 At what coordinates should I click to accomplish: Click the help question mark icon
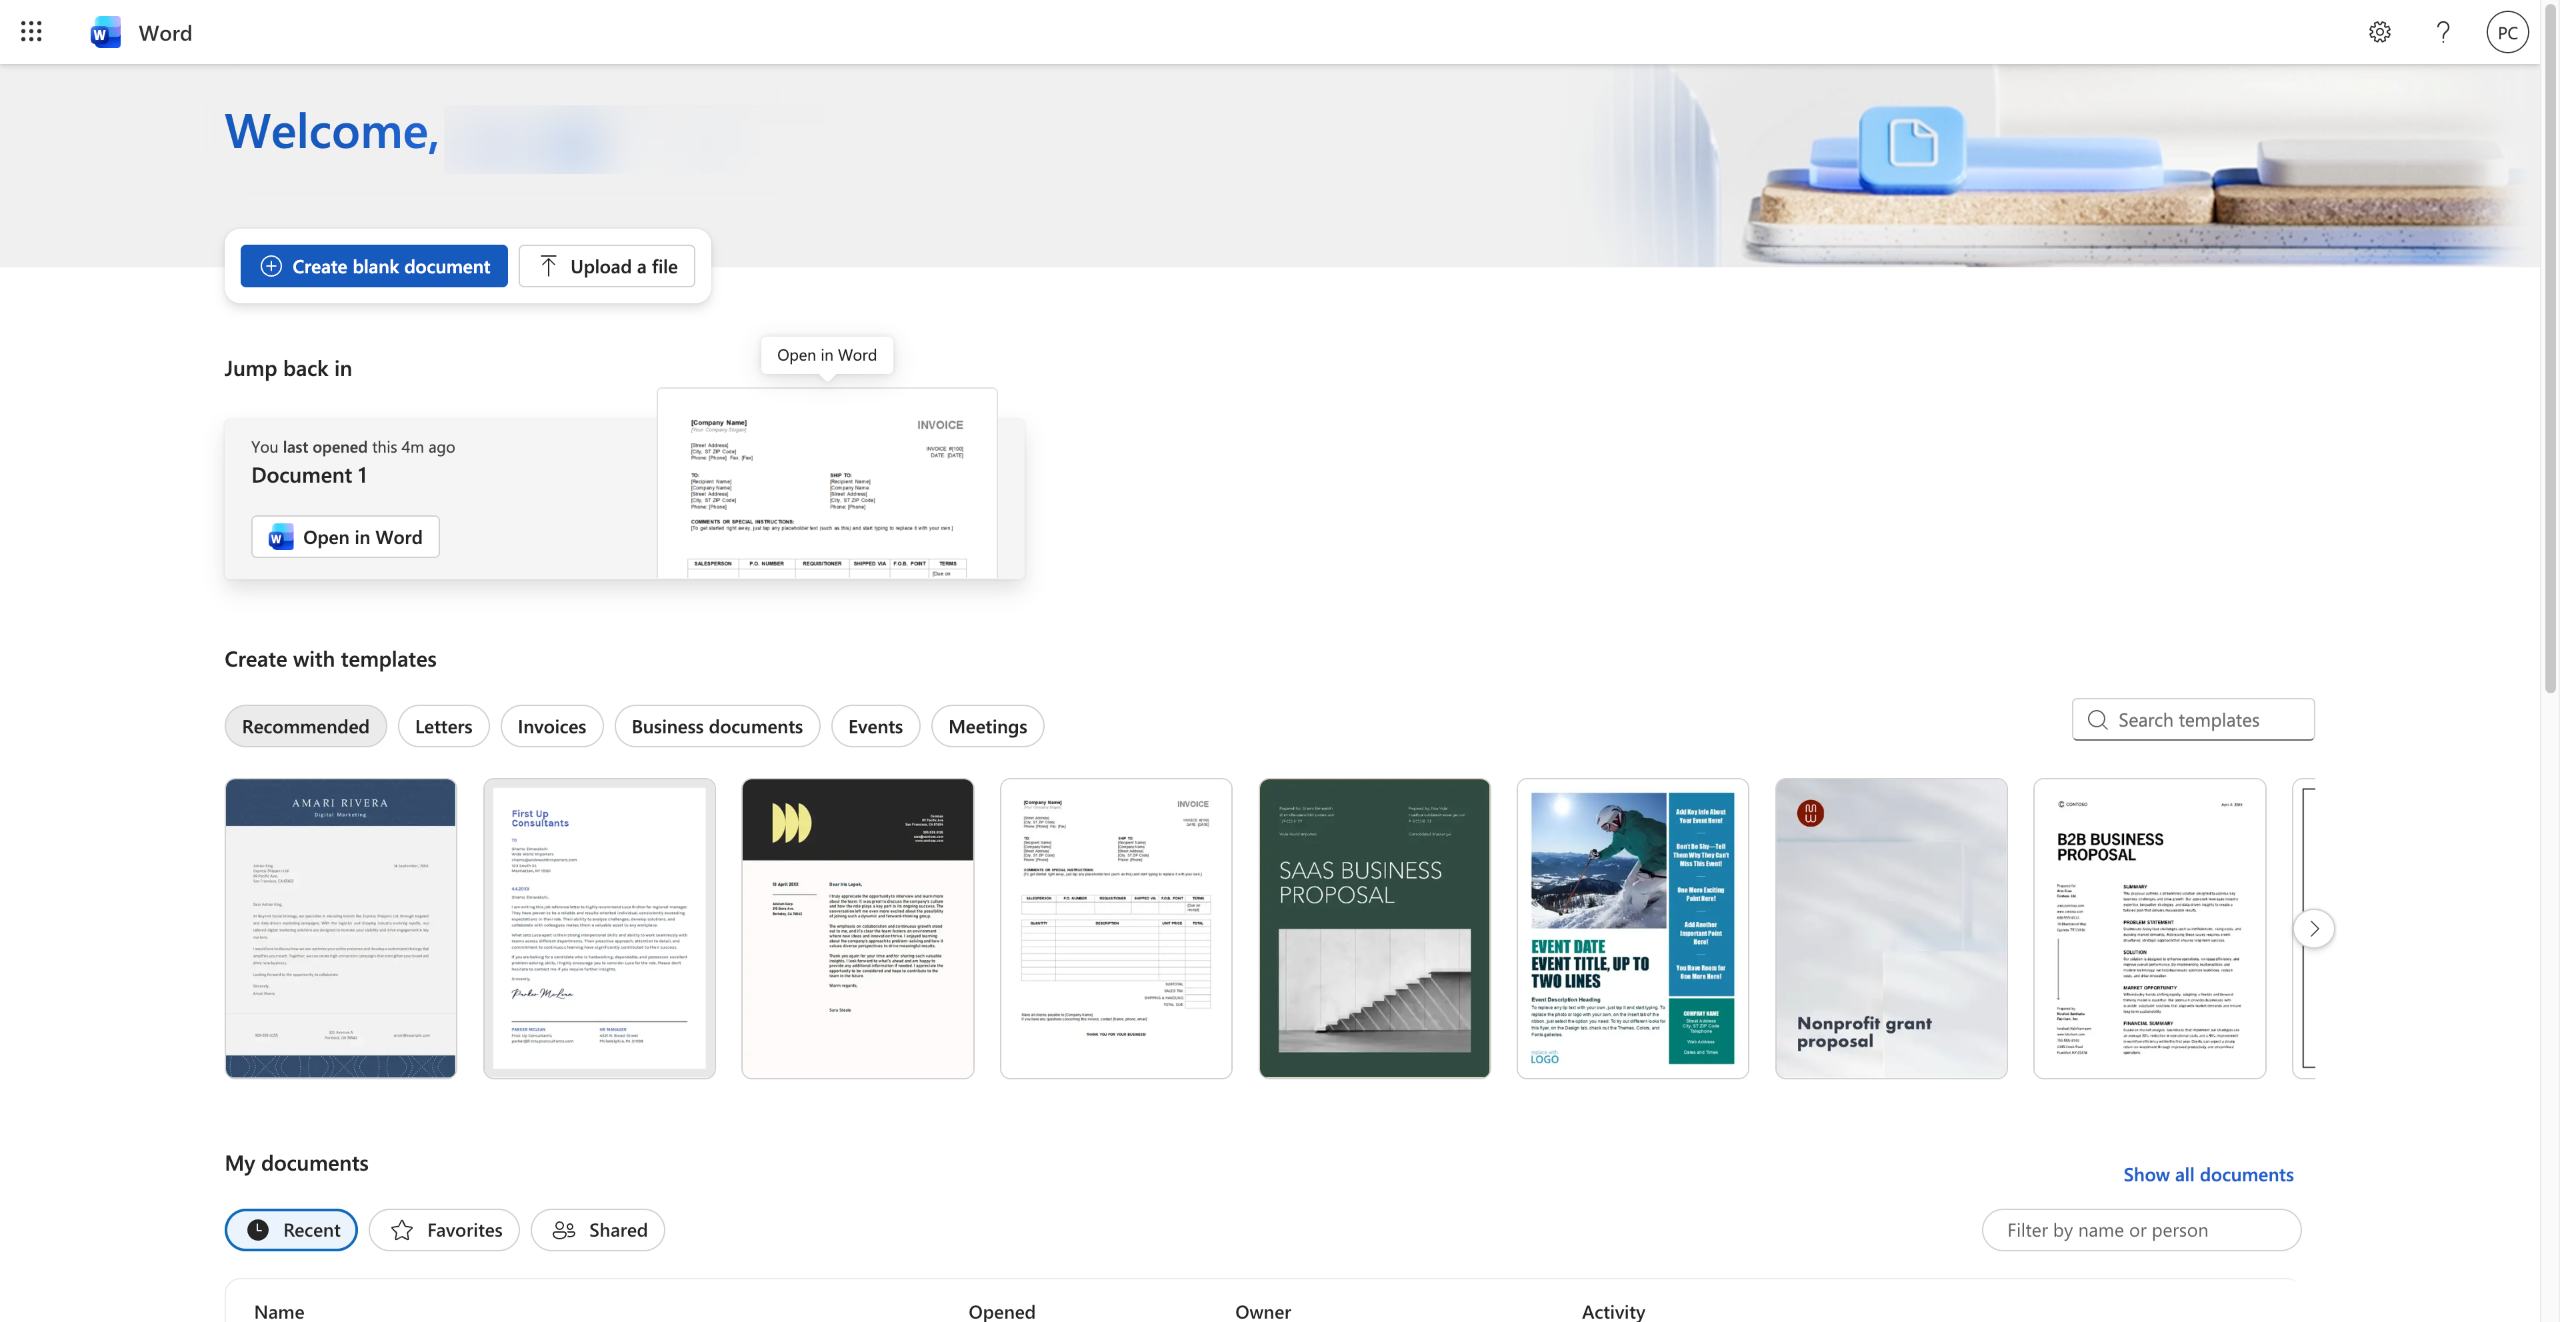click(2443, 32)
